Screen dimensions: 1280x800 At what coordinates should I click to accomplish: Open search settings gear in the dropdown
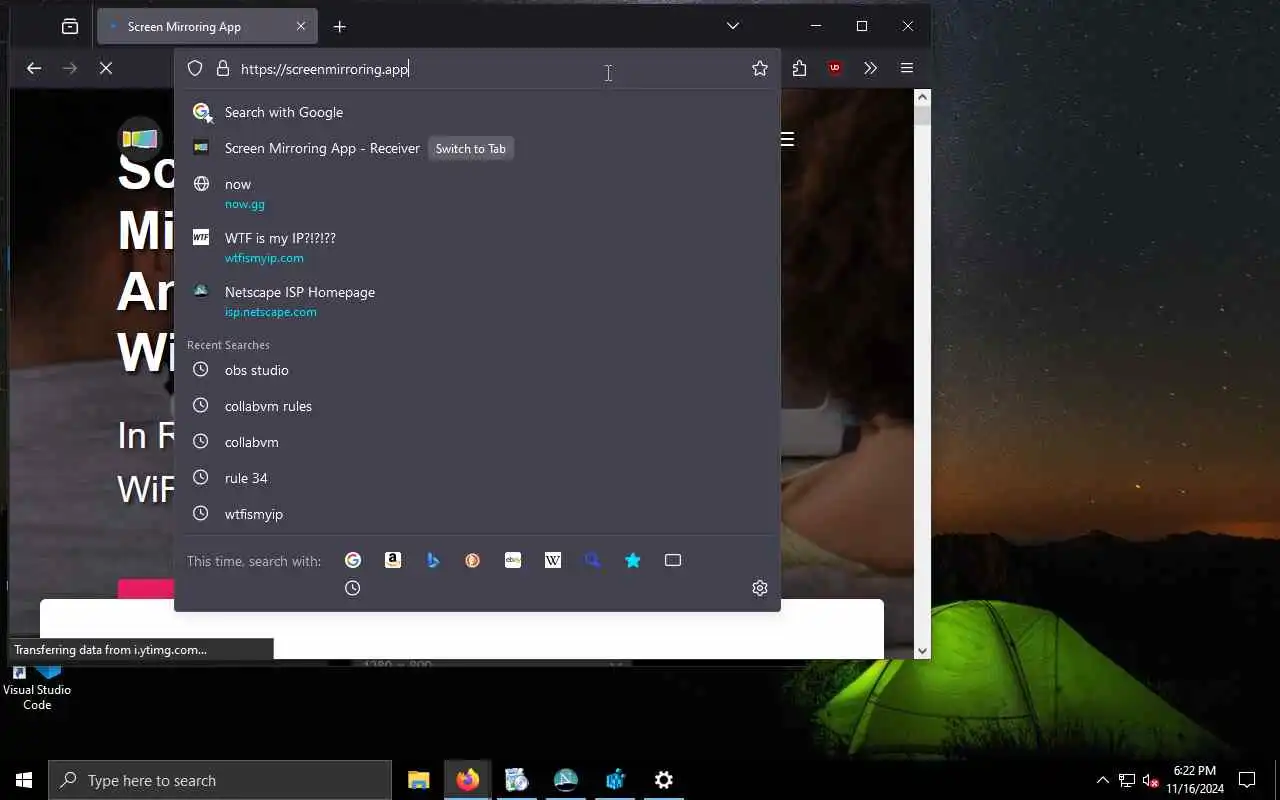760,588
